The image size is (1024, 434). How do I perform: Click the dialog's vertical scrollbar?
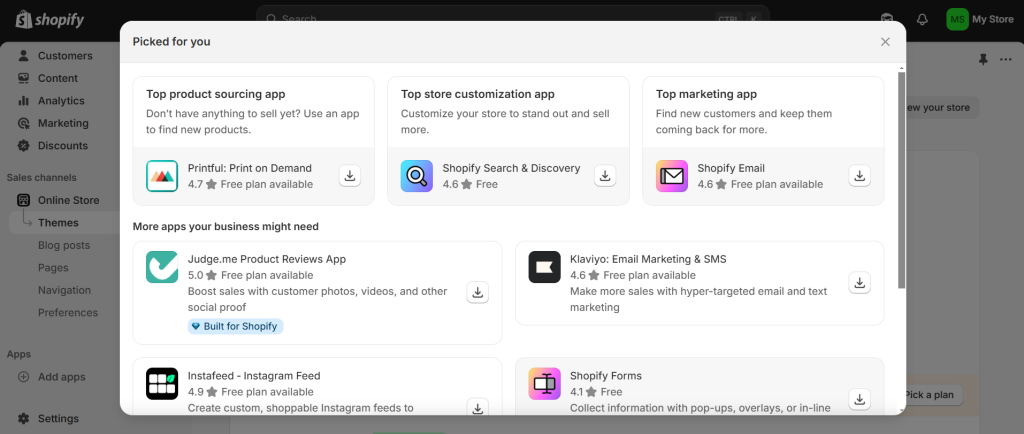[x=902, y=179]
